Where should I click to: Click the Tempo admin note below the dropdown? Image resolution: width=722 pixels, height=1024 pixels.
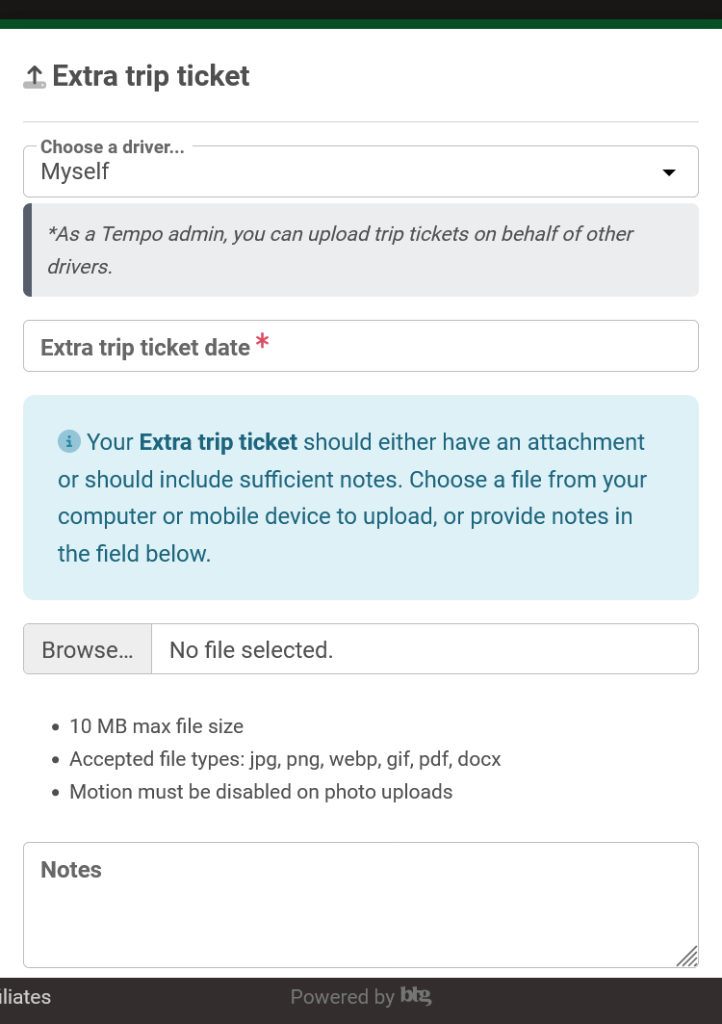340,250
